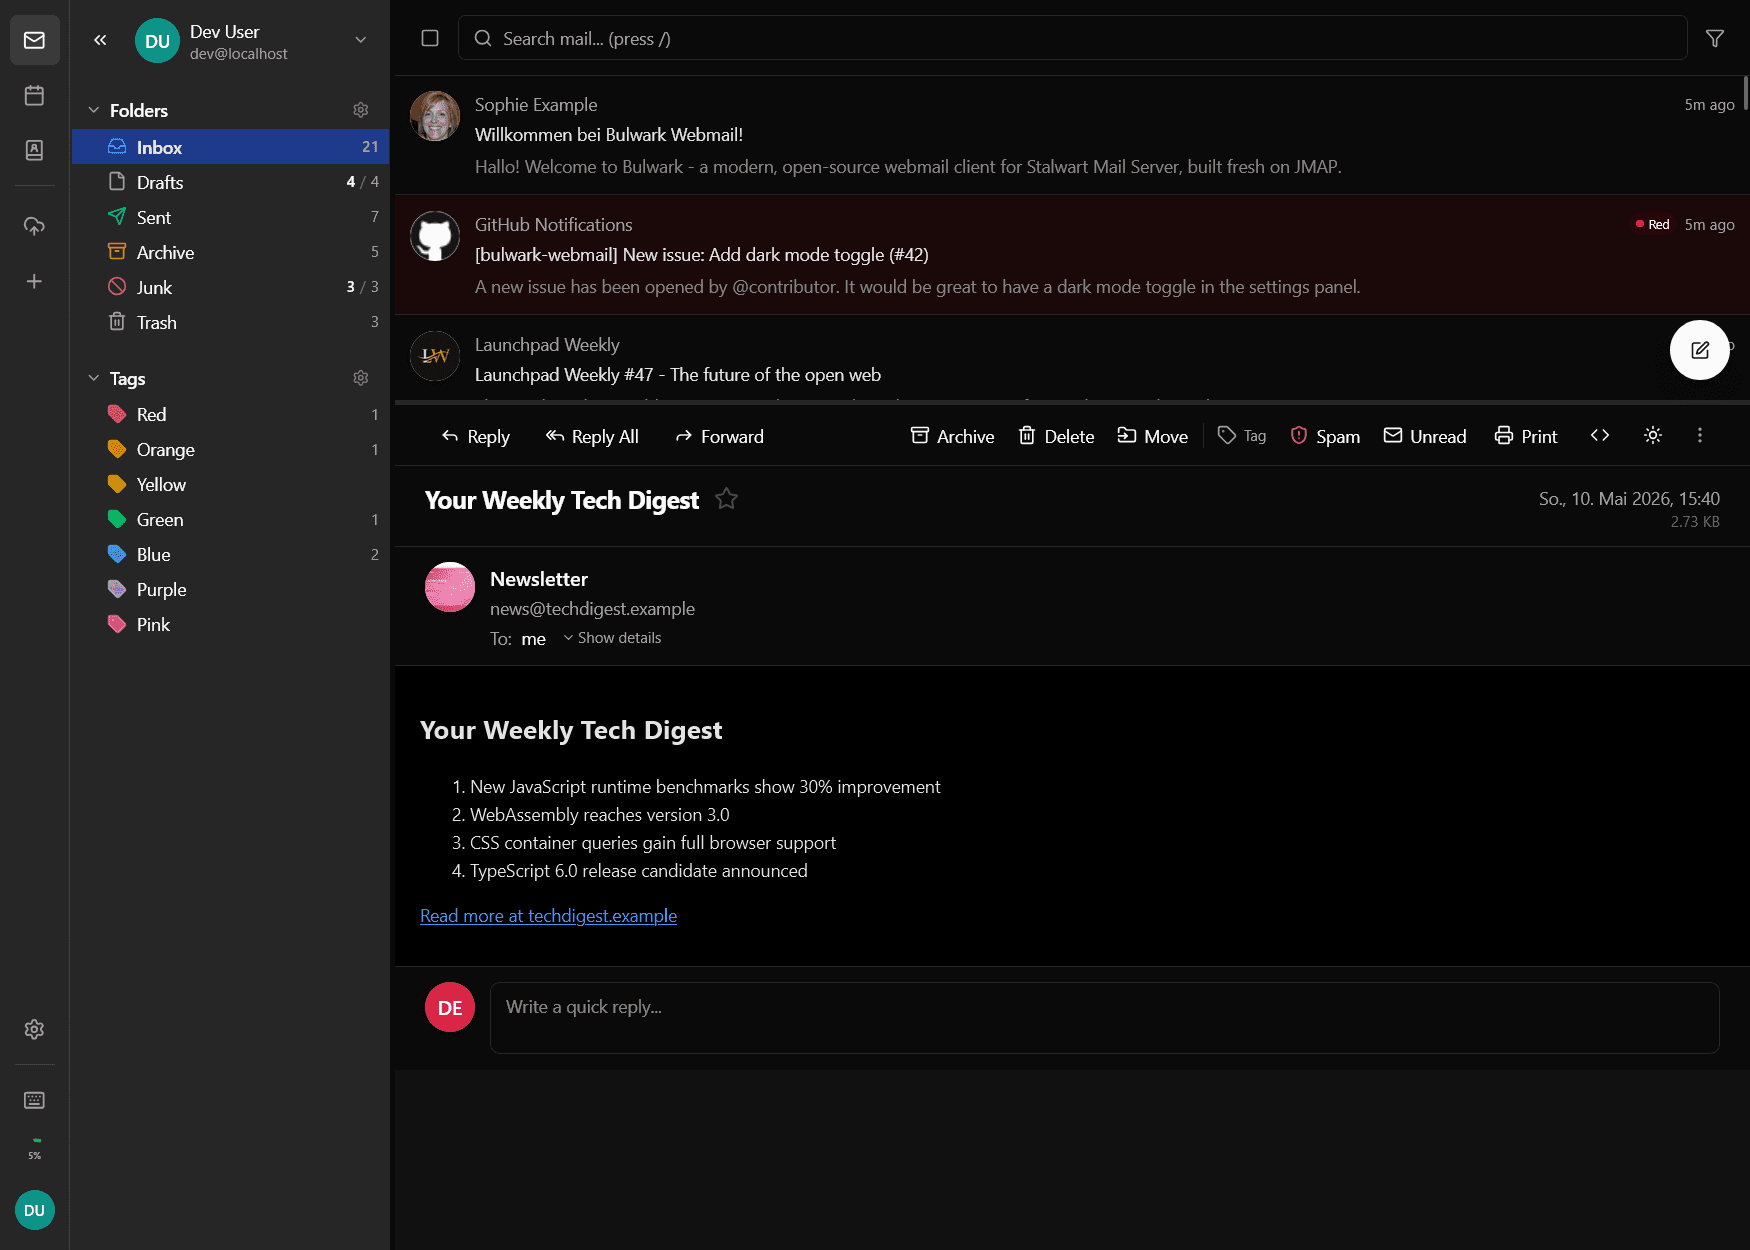Click Reply All button
The image size is (1750, 1250).
point(592,436)
